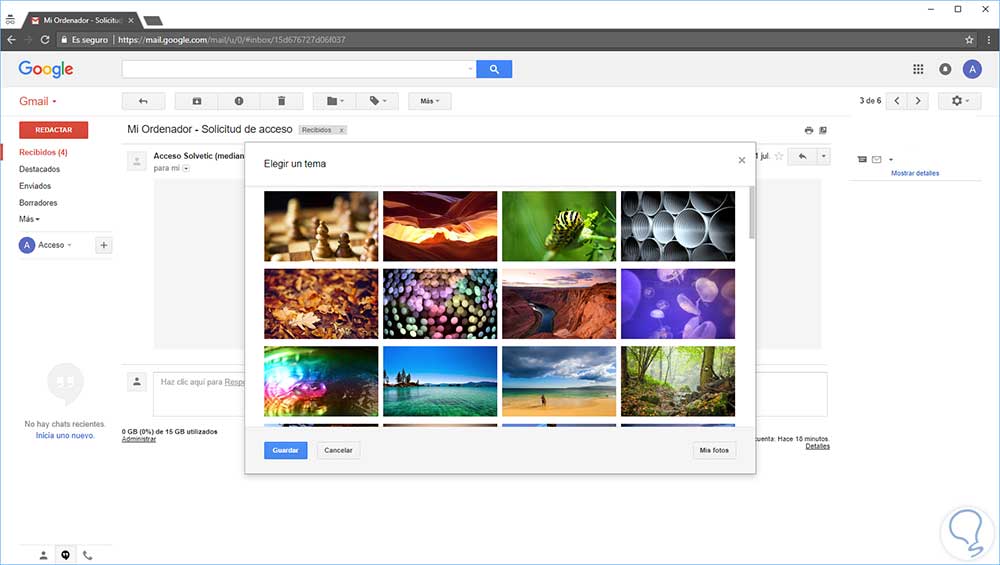This screenshot has height=565, width=1000.
Task: Choose the metal pipes theme
Action: [x=678, y=226]
